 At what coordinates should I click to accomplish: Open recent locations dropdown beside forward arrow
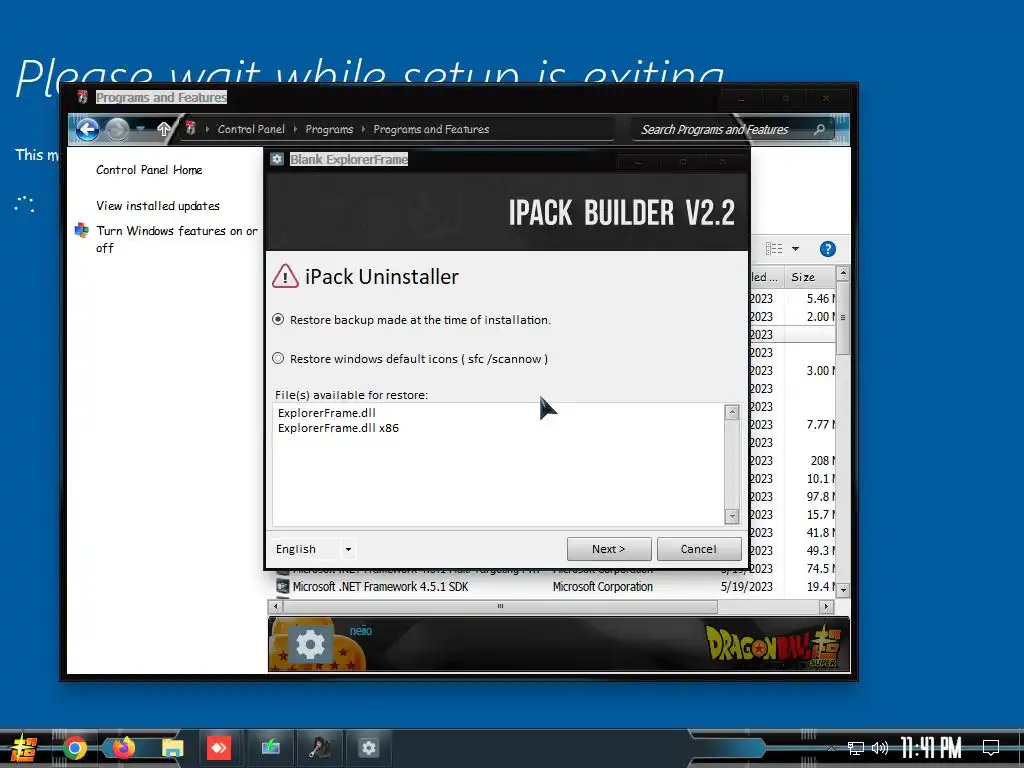(x=140, y=129)
